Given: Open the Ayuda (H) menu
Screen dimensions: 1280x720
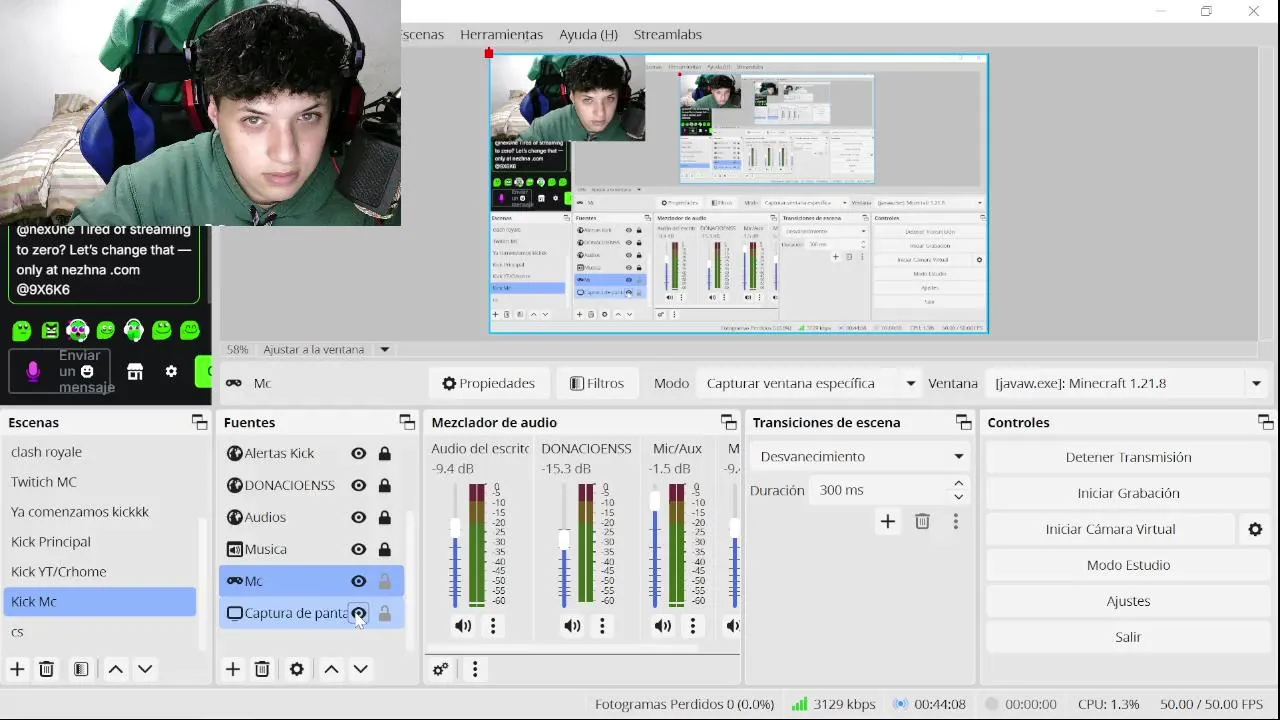Looking at the screenshot, I should tap(588, 34).
